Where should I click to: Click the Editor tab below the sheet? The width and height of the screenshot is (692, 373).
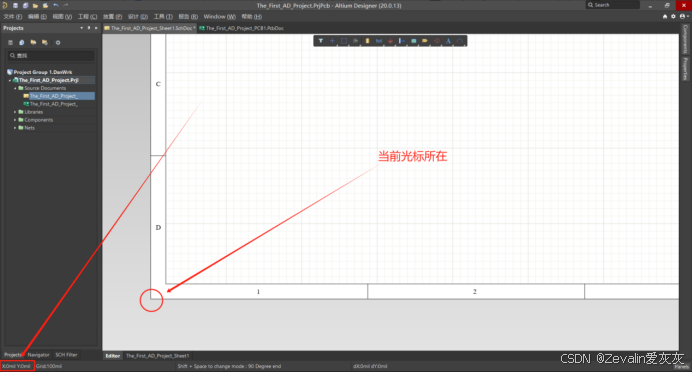[x=113, y=356]
